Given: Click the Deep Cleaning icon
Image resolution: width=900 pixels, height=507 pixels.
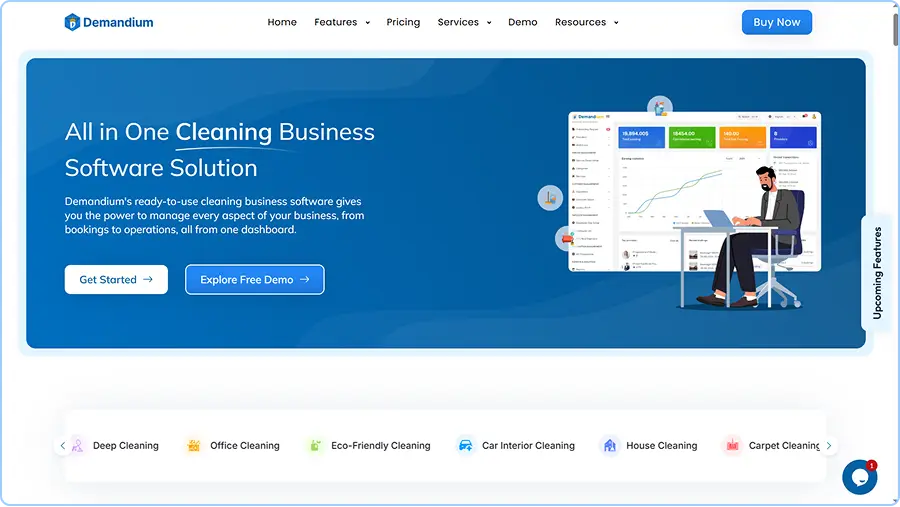Looking at the screenshot, I should tap(77, 446).
